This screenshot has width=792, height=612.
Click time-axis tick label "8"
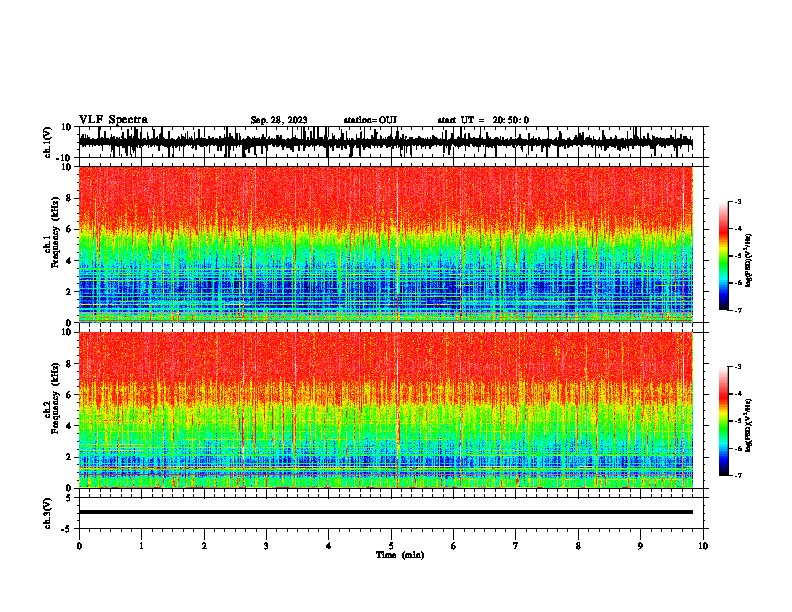coord(578,546)
